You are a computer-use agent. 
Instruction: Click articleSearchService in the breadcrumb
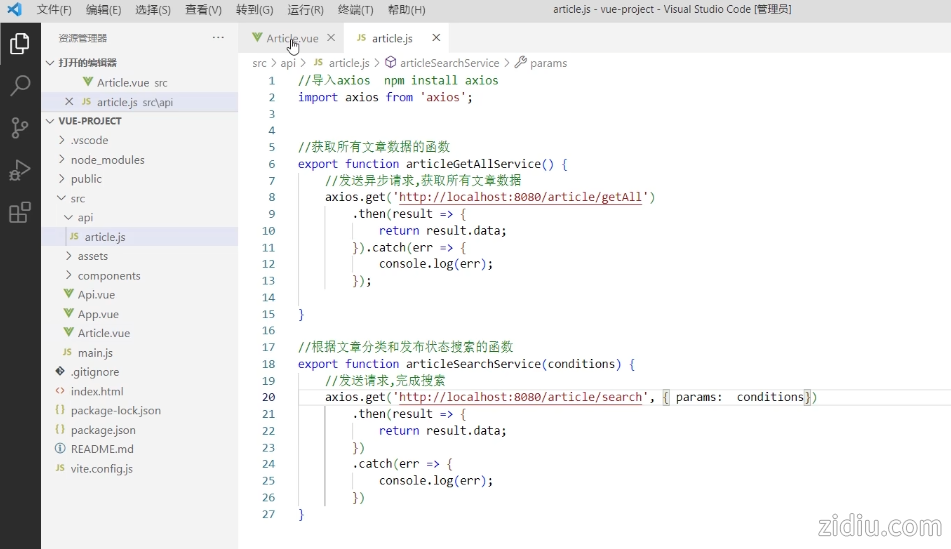point(449,63)
